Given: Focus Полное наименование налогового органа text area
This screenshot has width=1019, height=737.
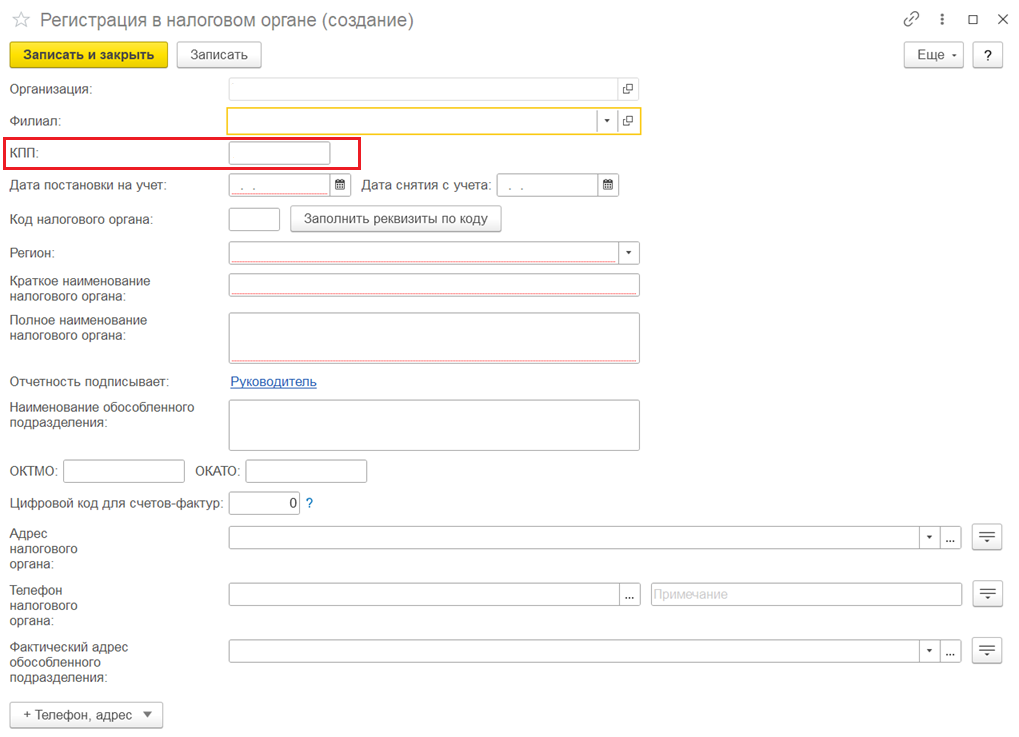Looking at the screenshot, I should coord(434,338).
